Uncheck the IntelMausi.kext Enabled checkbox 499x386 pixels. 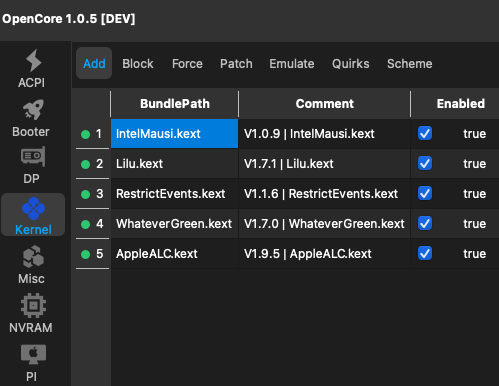point(425,134)
